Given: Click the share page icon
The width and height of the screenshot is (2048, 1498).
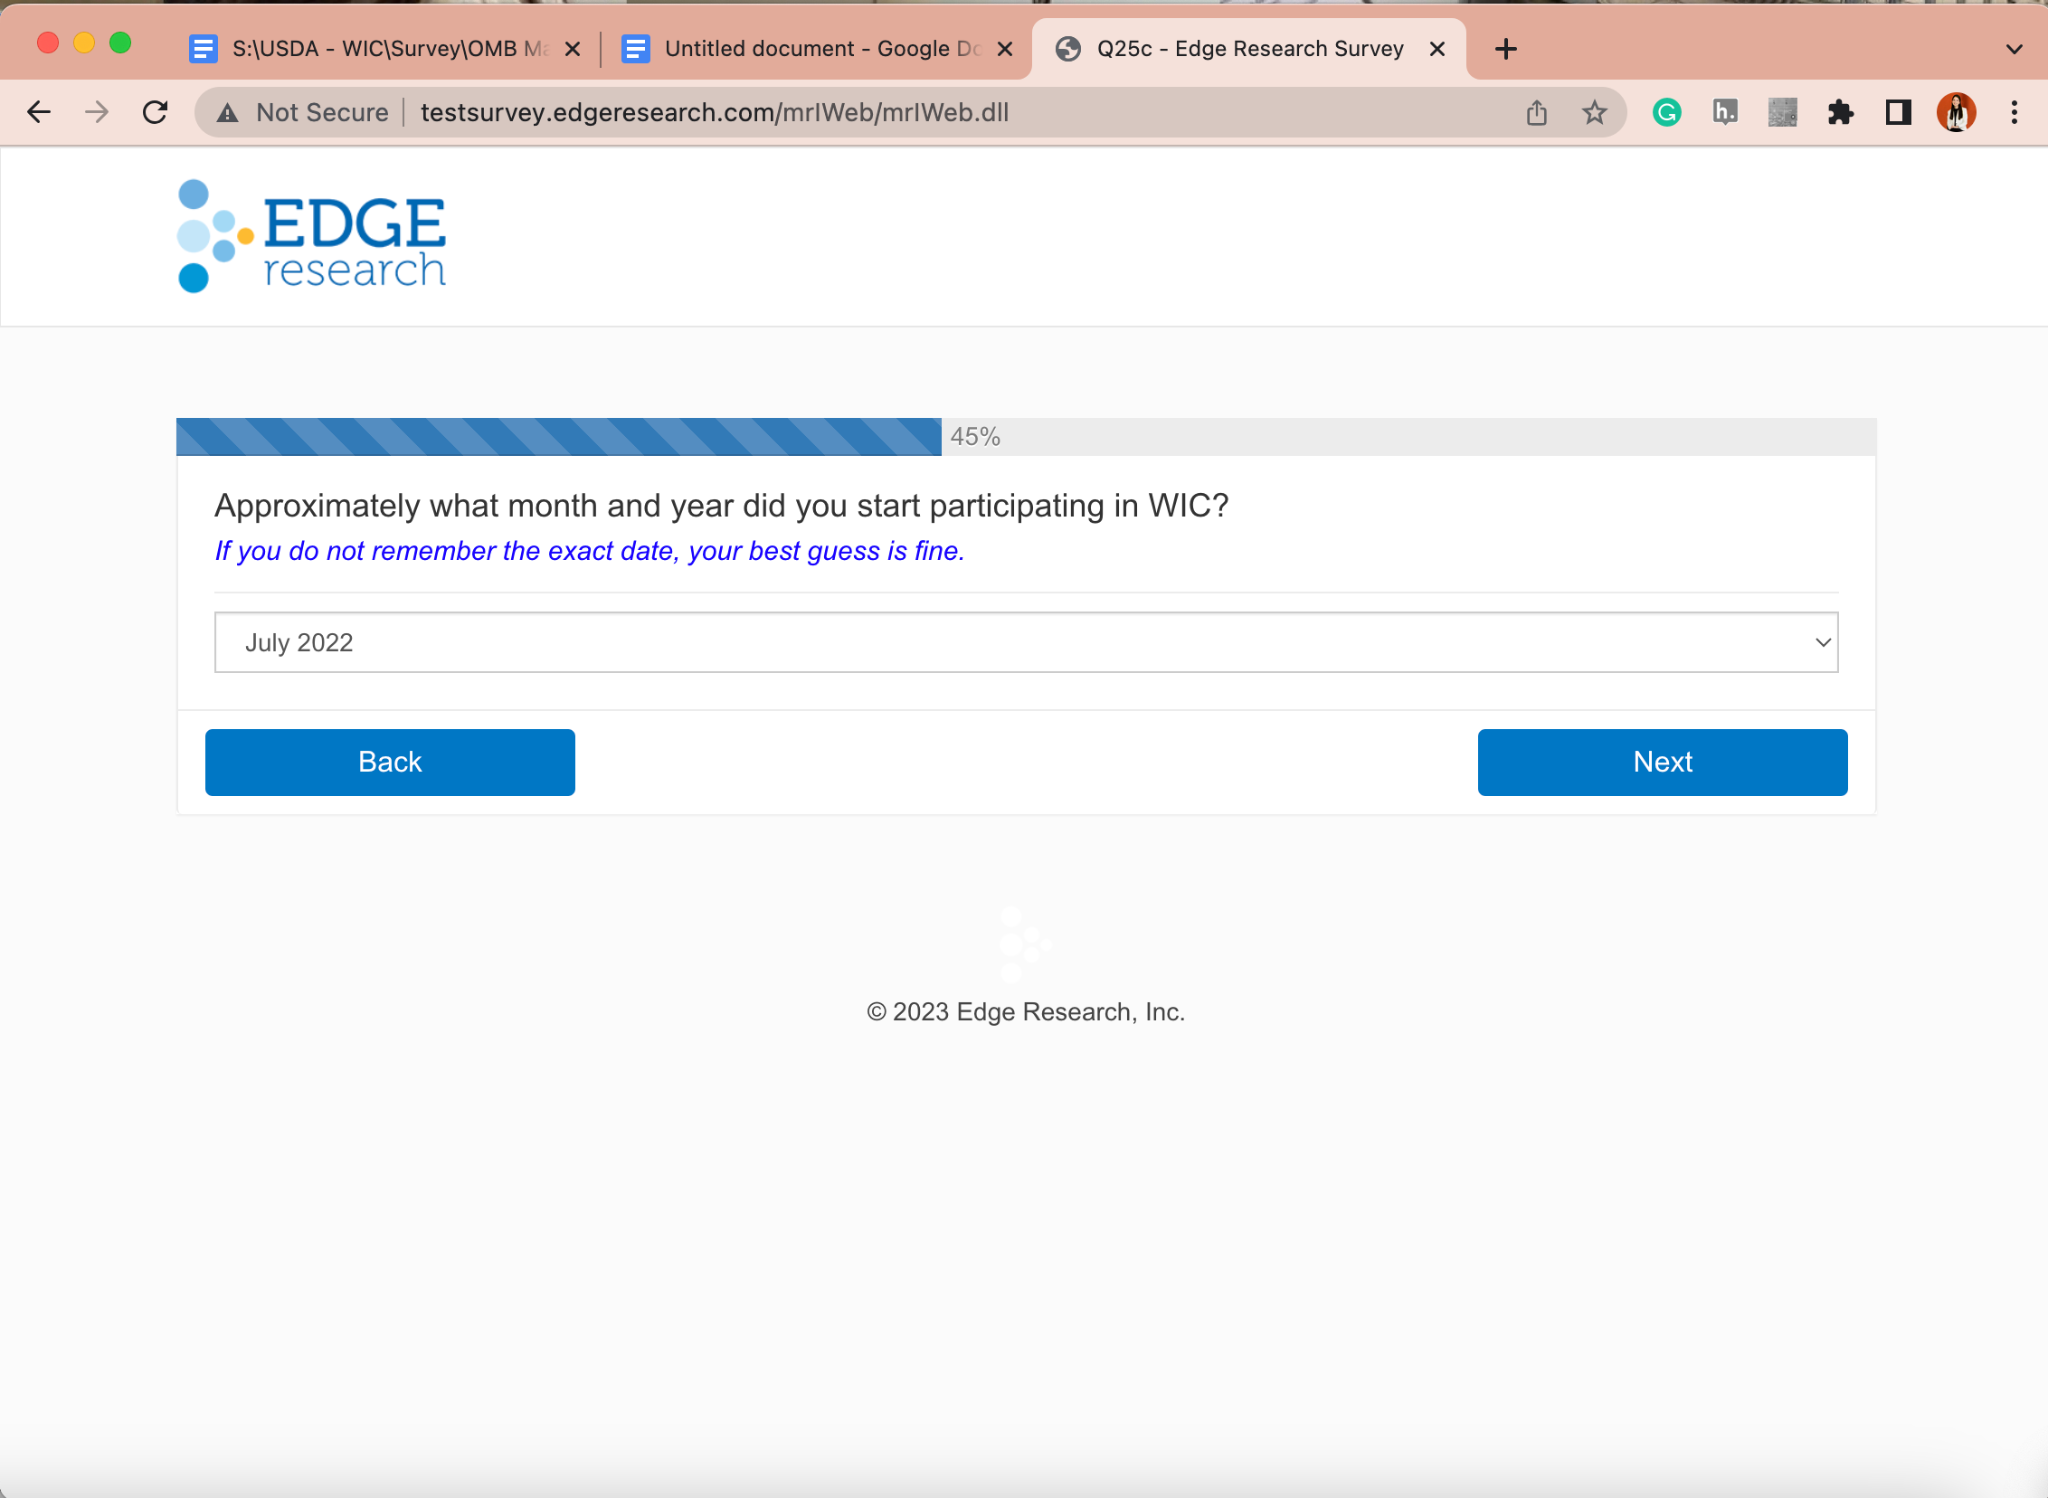Looking at the screenshot, I should pyautogui.click(x=1537, y=112).
